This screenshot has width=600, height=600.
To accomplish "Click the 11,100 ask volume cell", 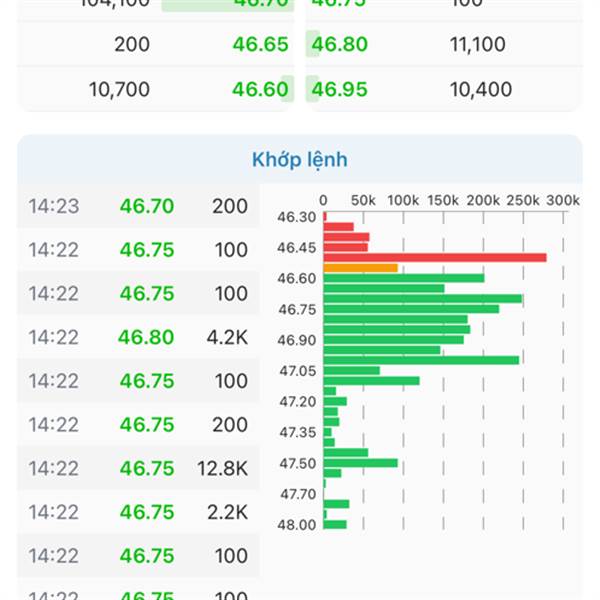I will (477, 45).
